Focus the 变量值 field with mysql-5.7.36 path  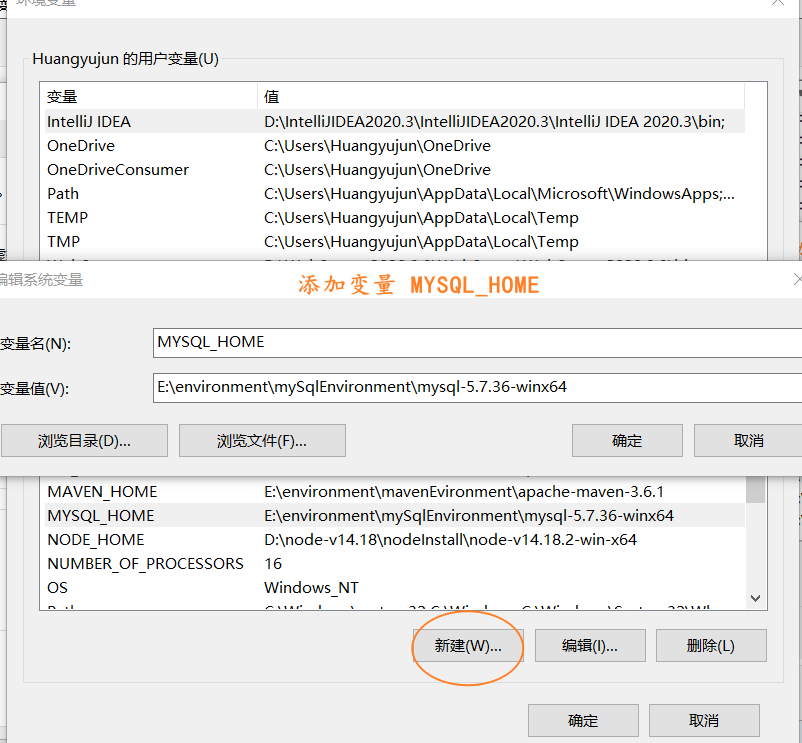(477, 388)
